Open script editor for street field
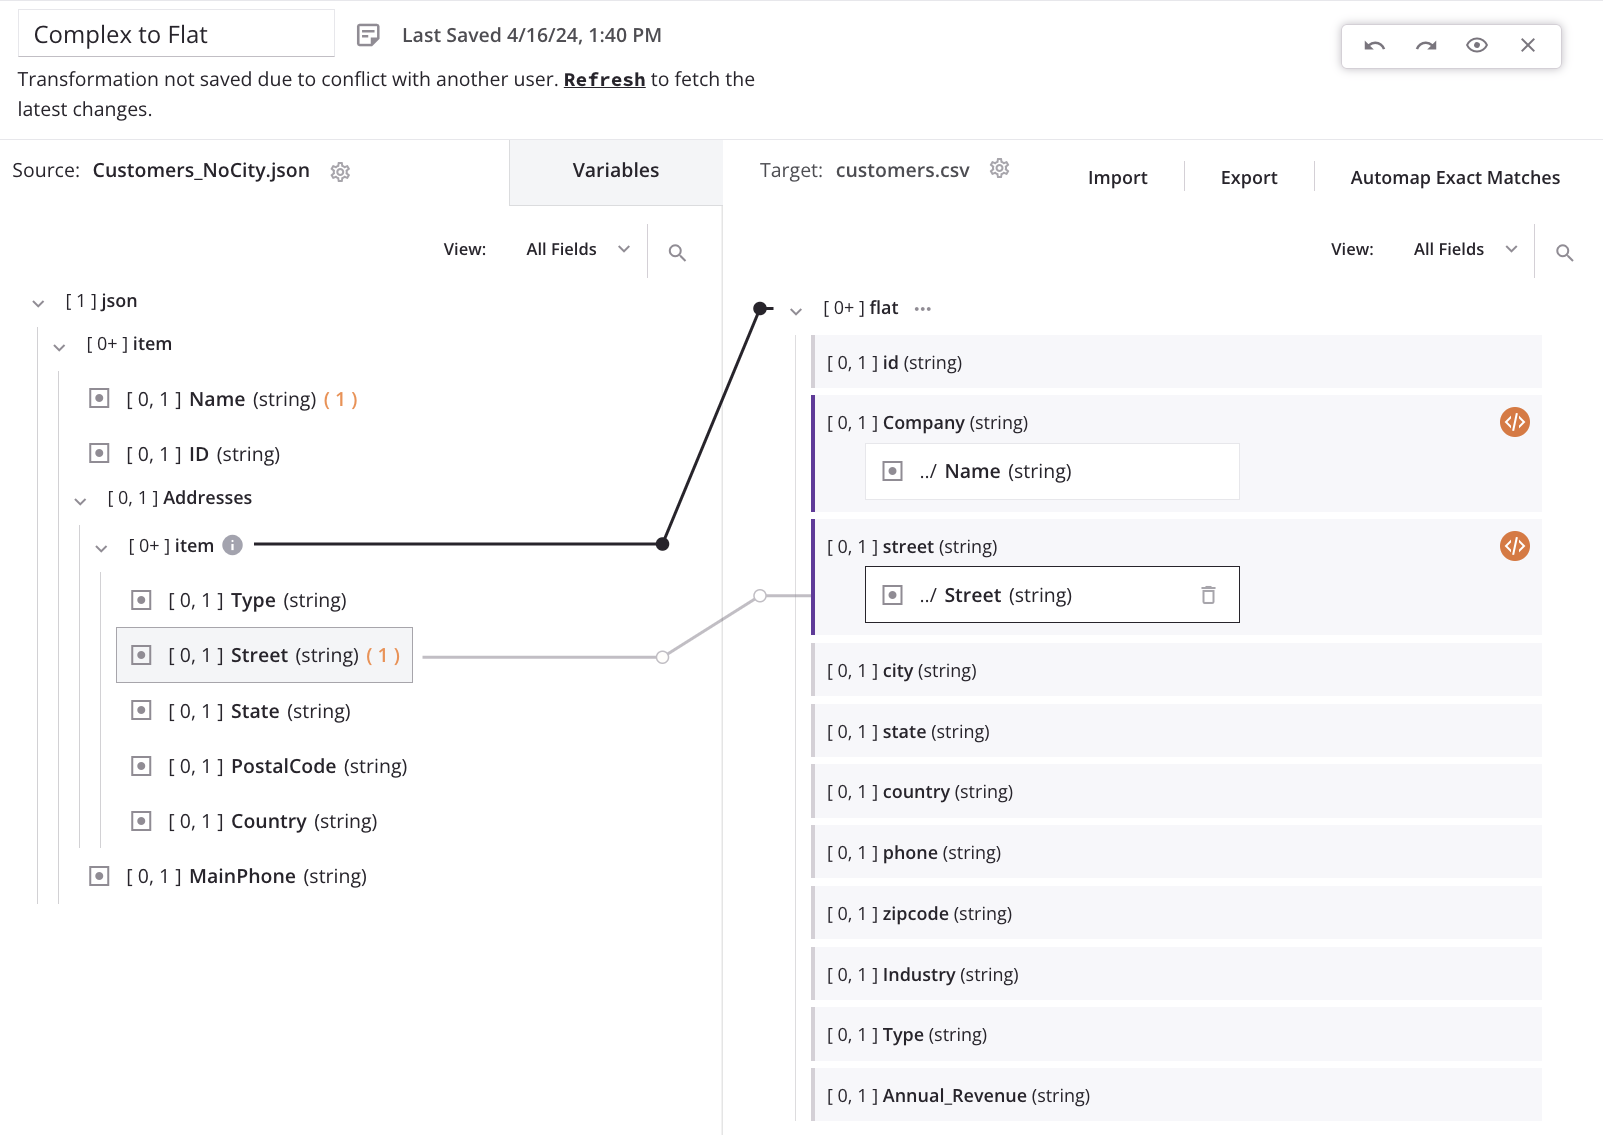The image size is (1603, 1135). click(x=1514, y=547)
